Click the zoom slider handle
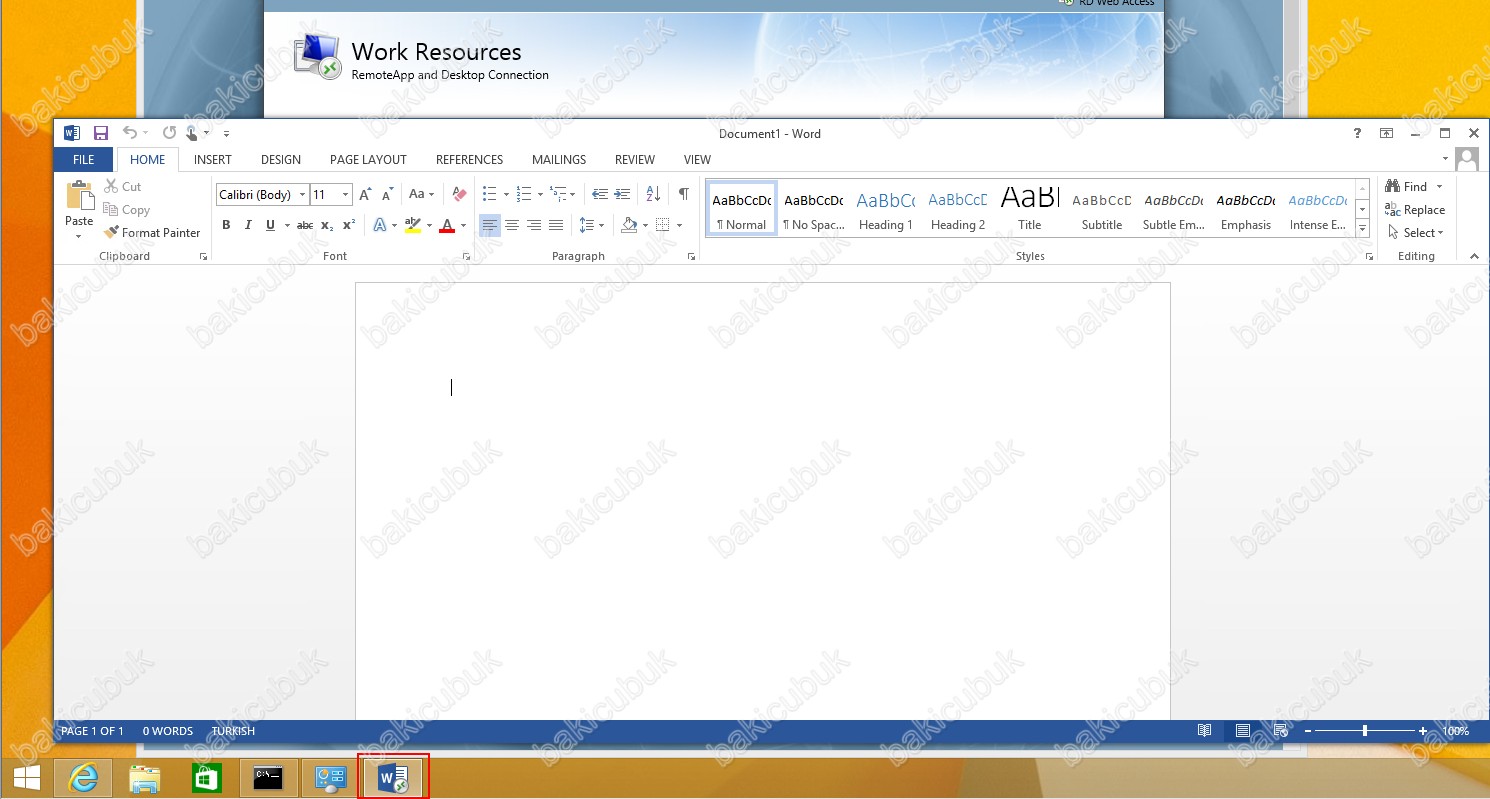1490x799 pixels. [x=1364, y=731]
